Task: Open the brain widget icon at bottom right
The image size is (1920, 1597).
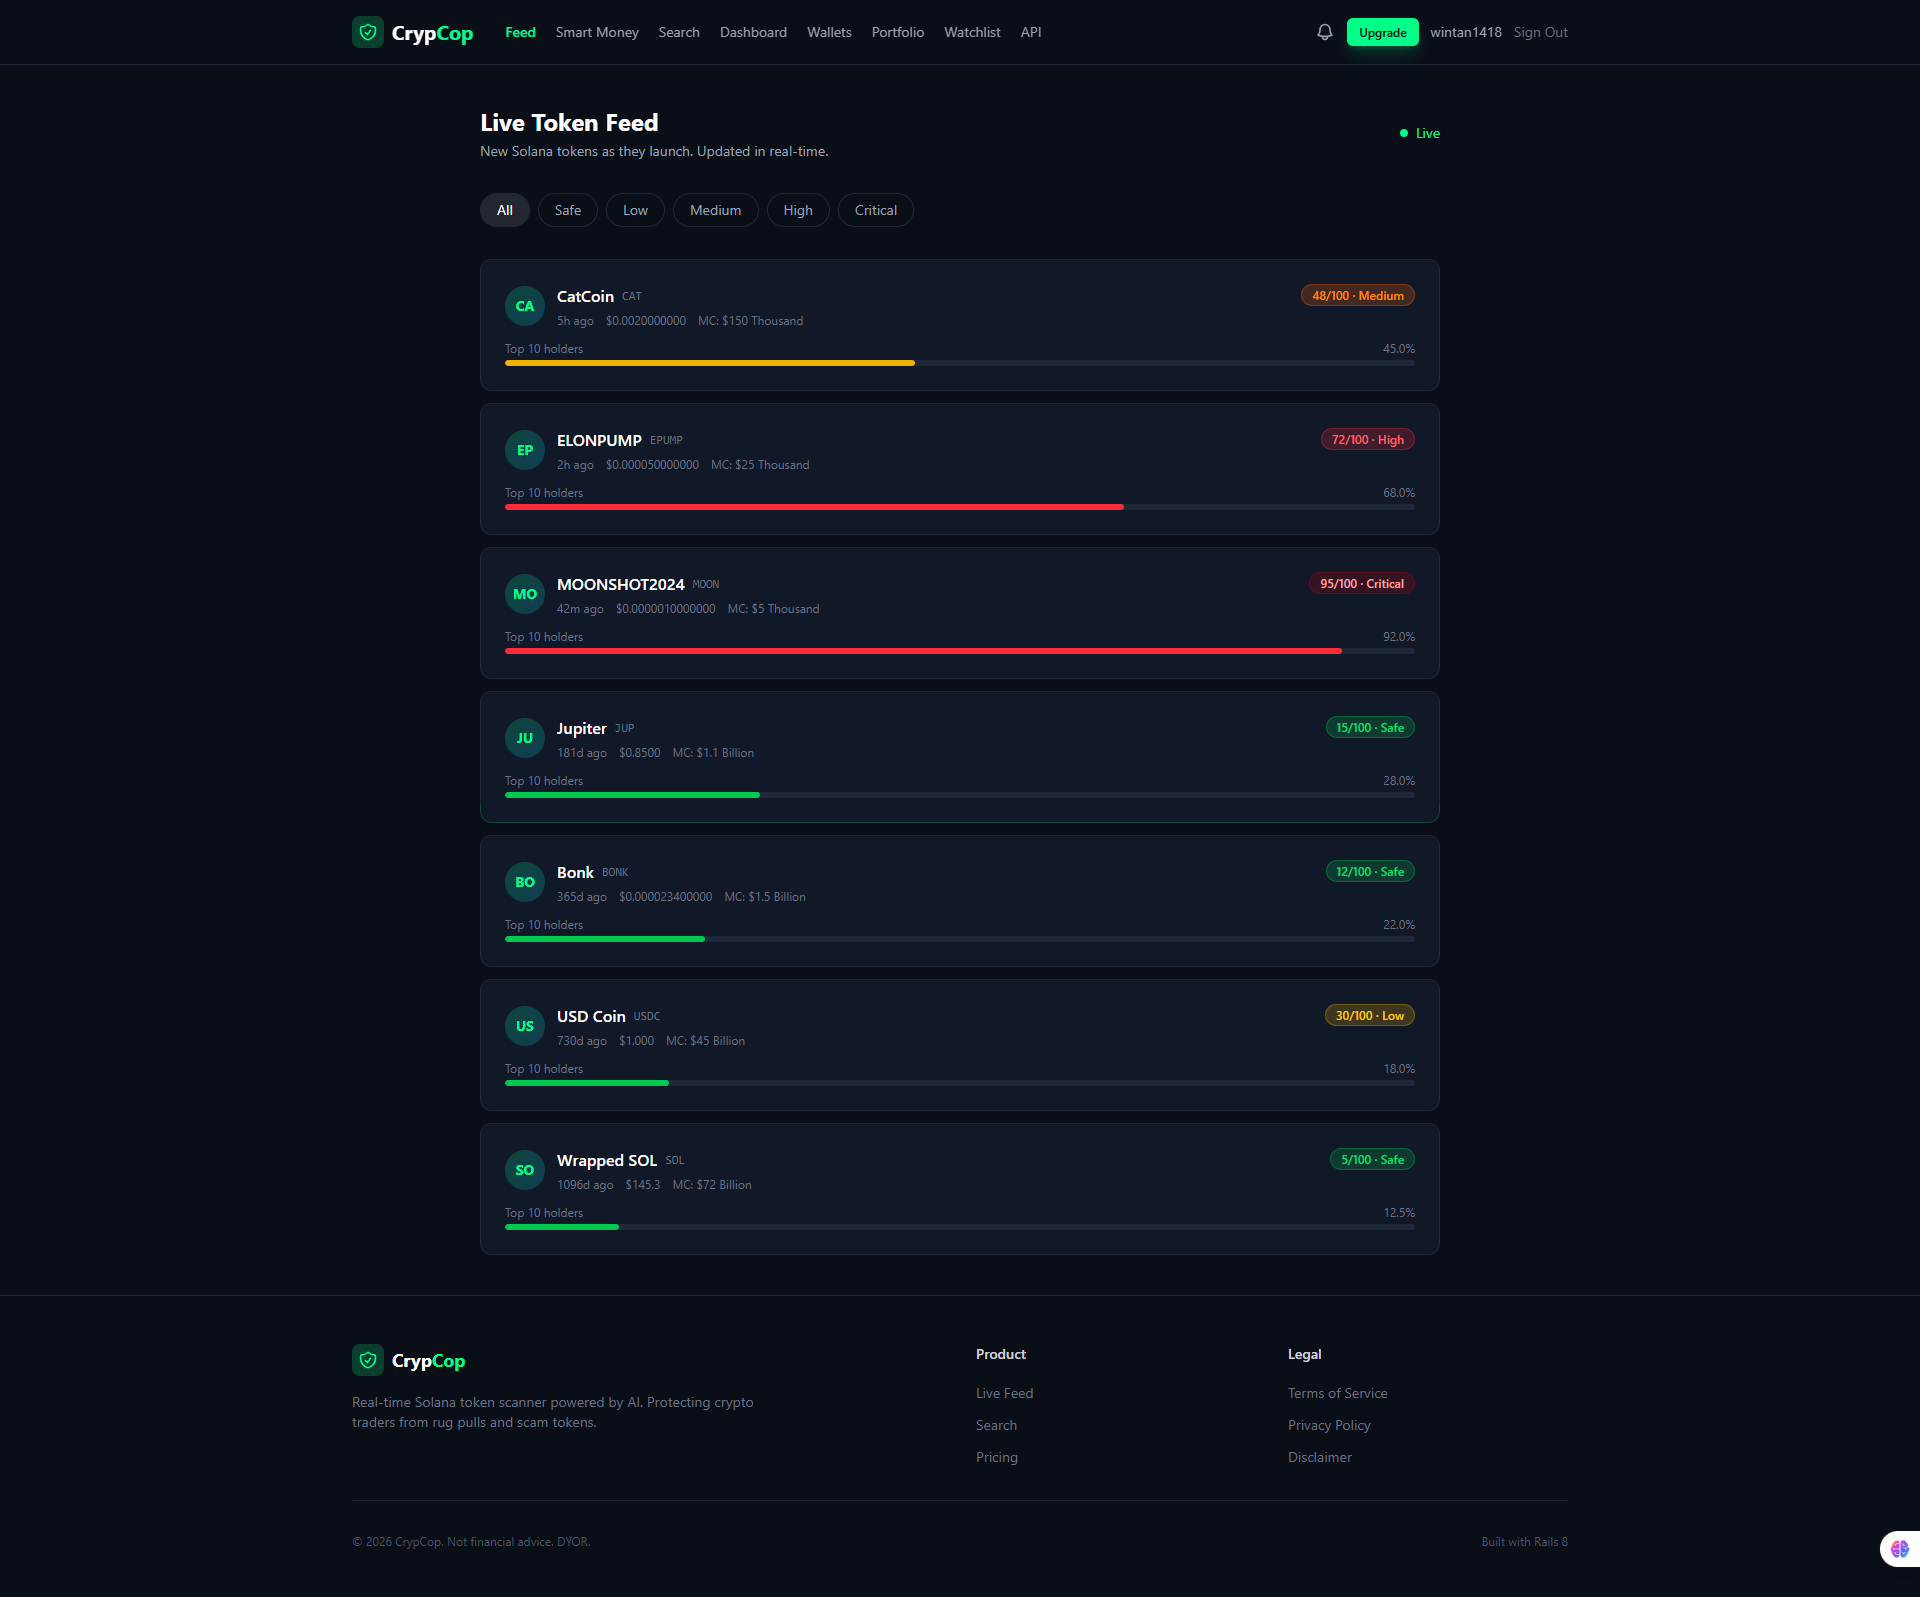Action: point(1900,1549)
